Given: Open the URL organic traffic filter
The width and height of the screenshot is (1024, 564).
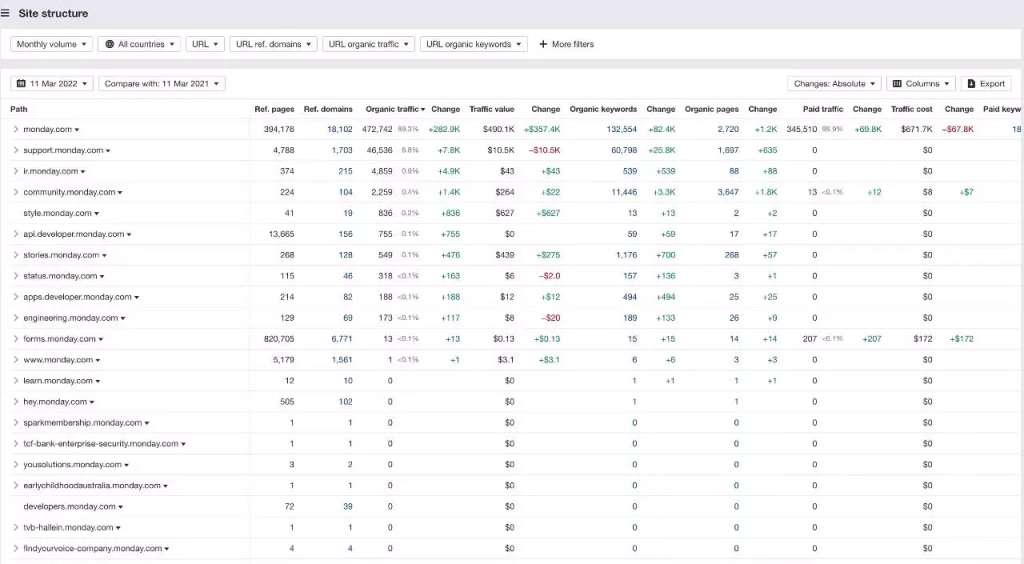Looking at the screenshot, I should coord(368,44).
